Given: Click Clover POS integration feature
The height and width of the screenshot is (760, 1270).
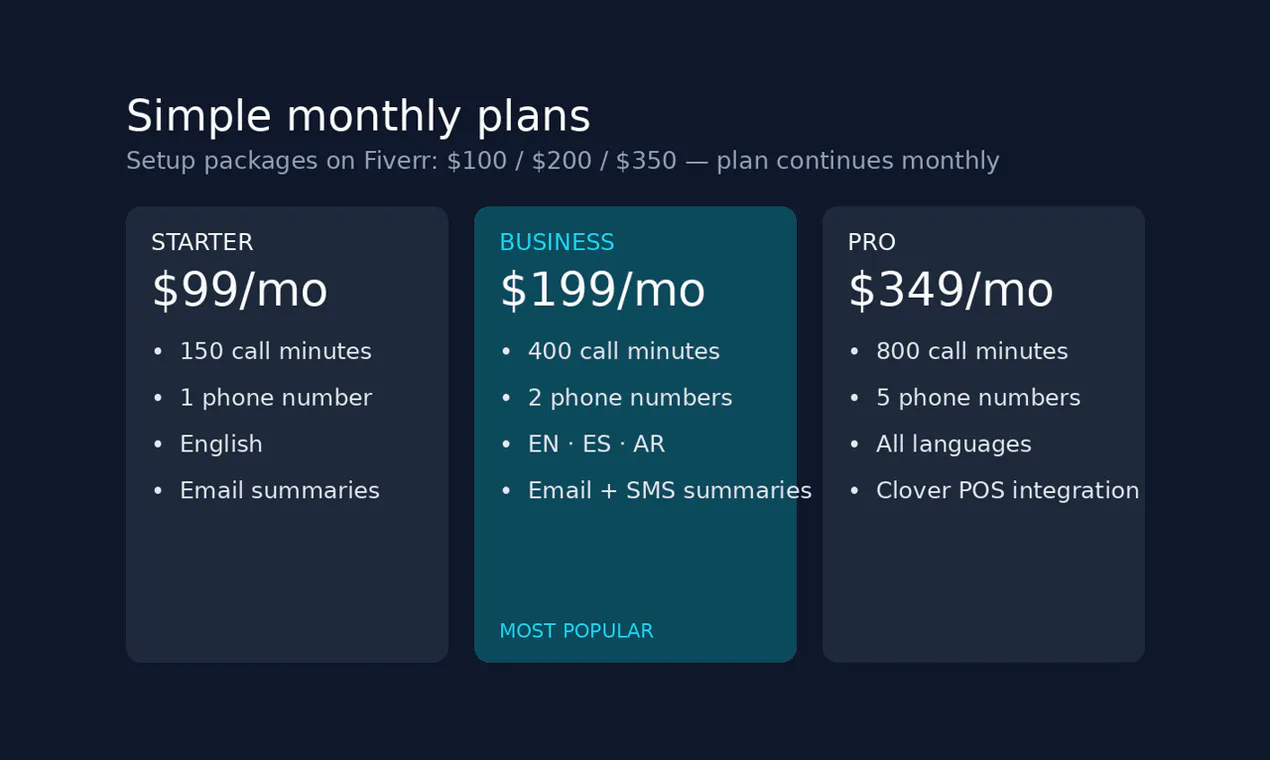Looking at the screenshot, I should (x=1007, y=491).
